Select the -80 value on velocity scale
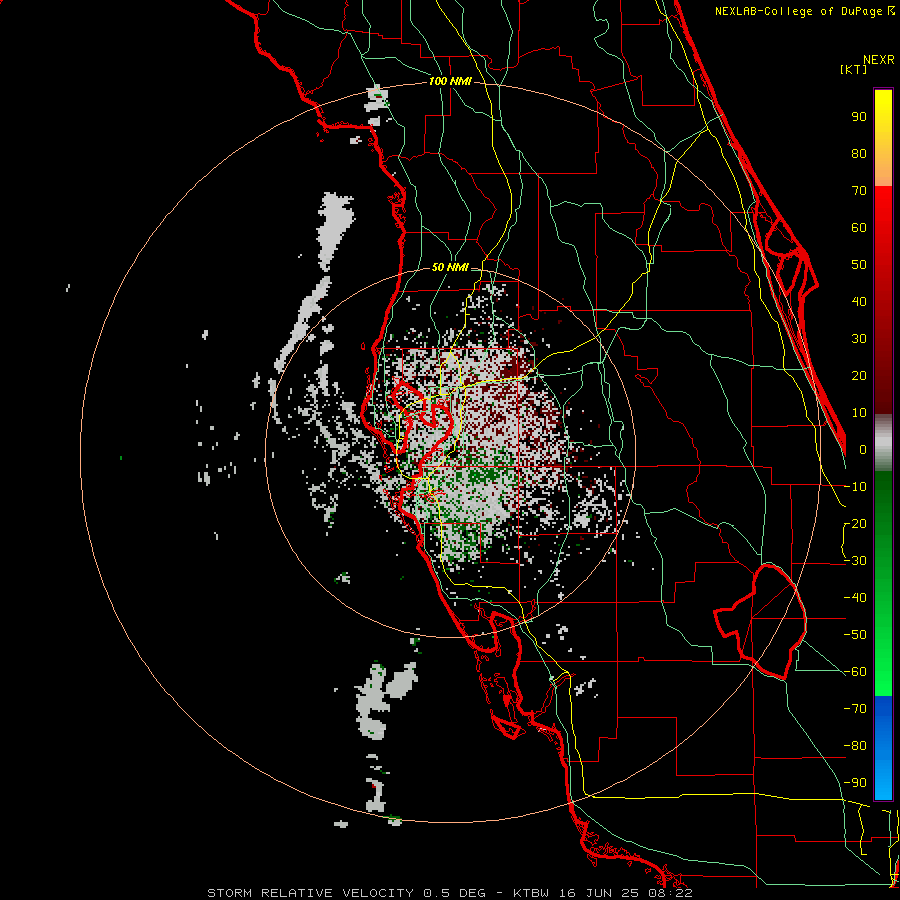 pyautogui.click(x=855, y=746)
